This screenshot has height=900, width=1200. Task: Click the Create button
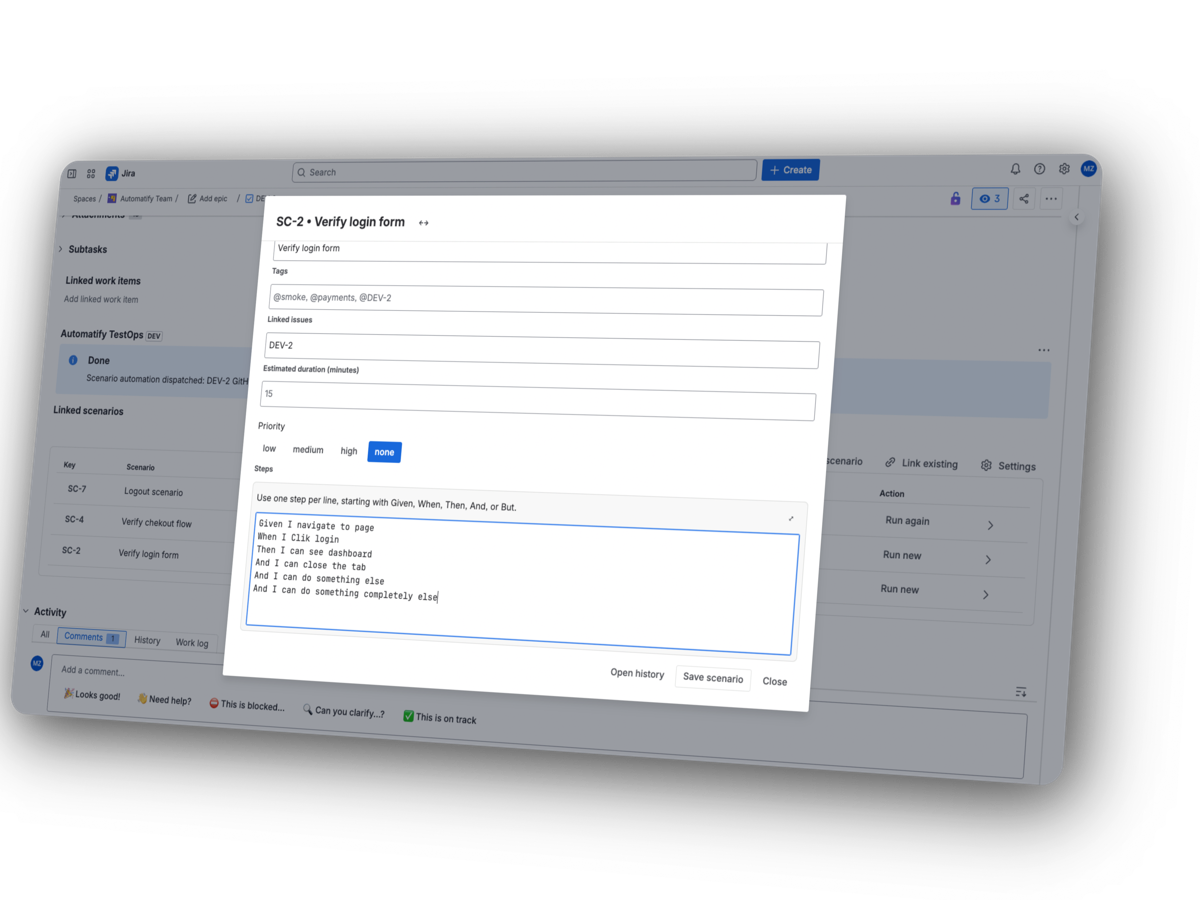pos(791,170)
